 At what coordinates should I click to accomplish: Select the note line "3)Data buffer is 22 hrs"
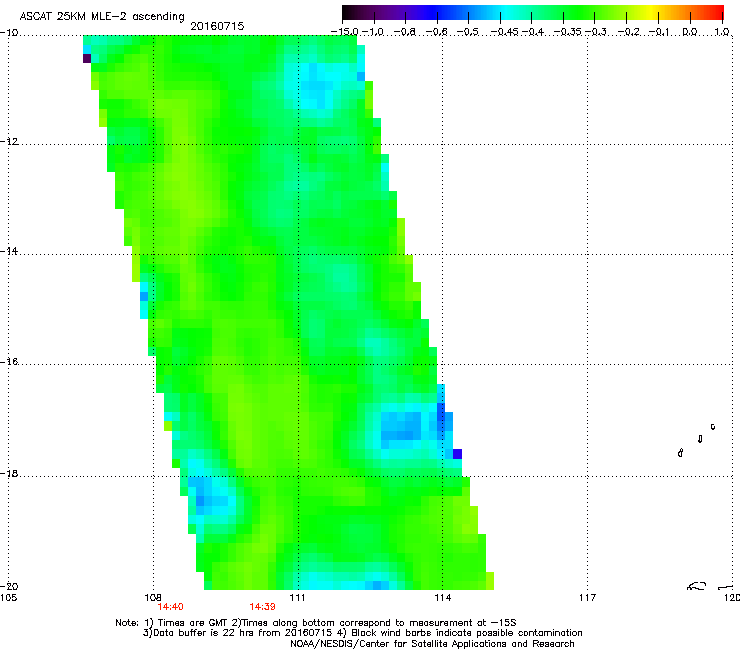point(362,633)
